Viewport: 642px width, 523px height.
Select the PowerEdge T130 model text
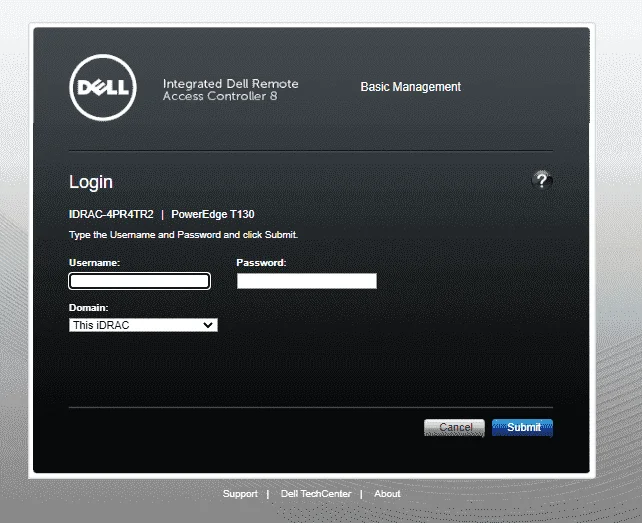click(213, 214)
